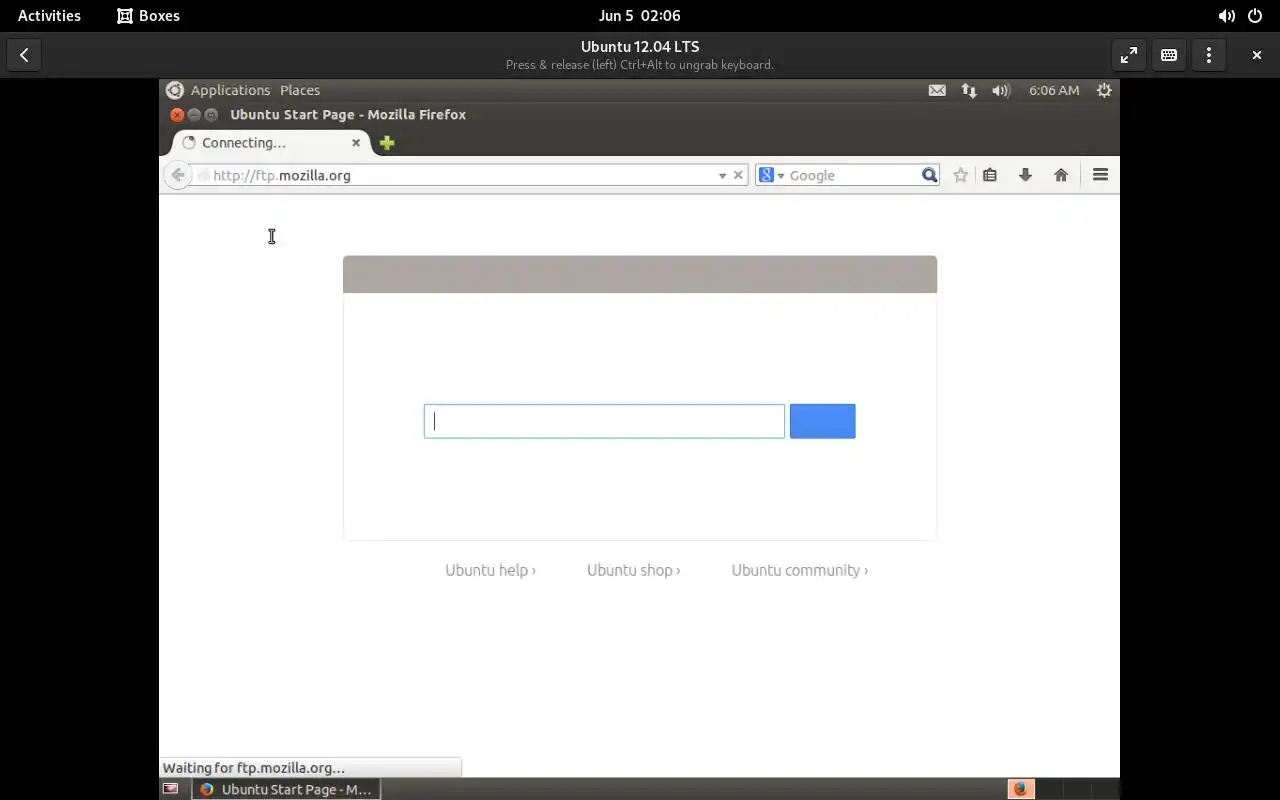Select the Connecting... tab
This screenshot has height=800, width=1280.
pos(270,143)
